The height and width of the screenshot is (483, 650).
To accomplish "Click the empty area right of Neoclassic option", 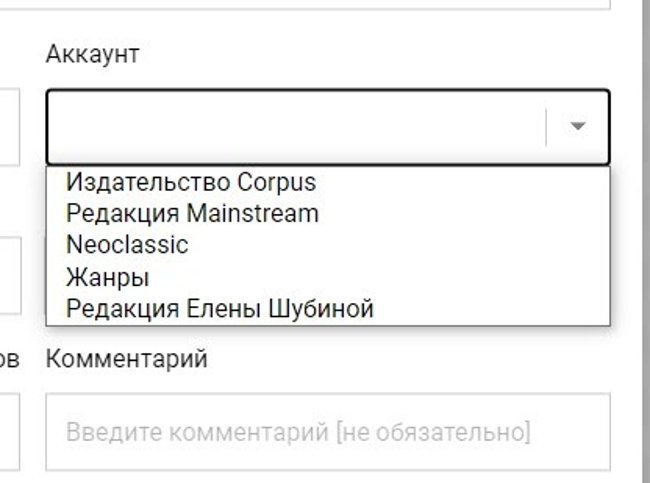I will 398,245.
